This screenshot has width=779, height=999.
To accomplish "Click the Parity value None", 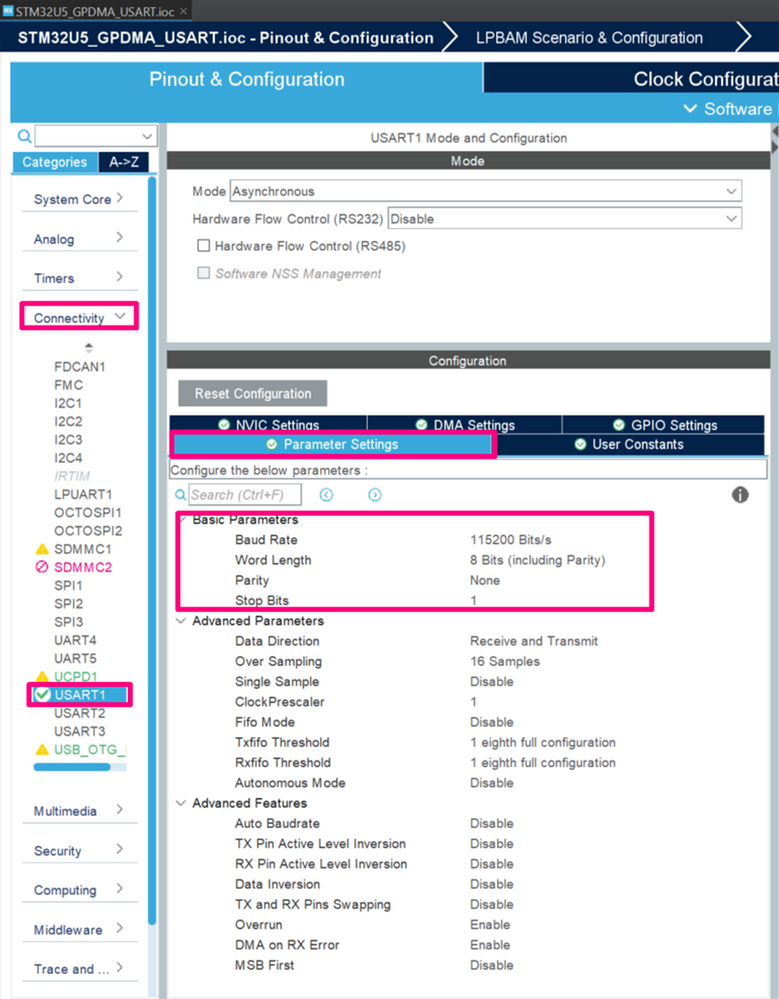I will pos(485,580).
